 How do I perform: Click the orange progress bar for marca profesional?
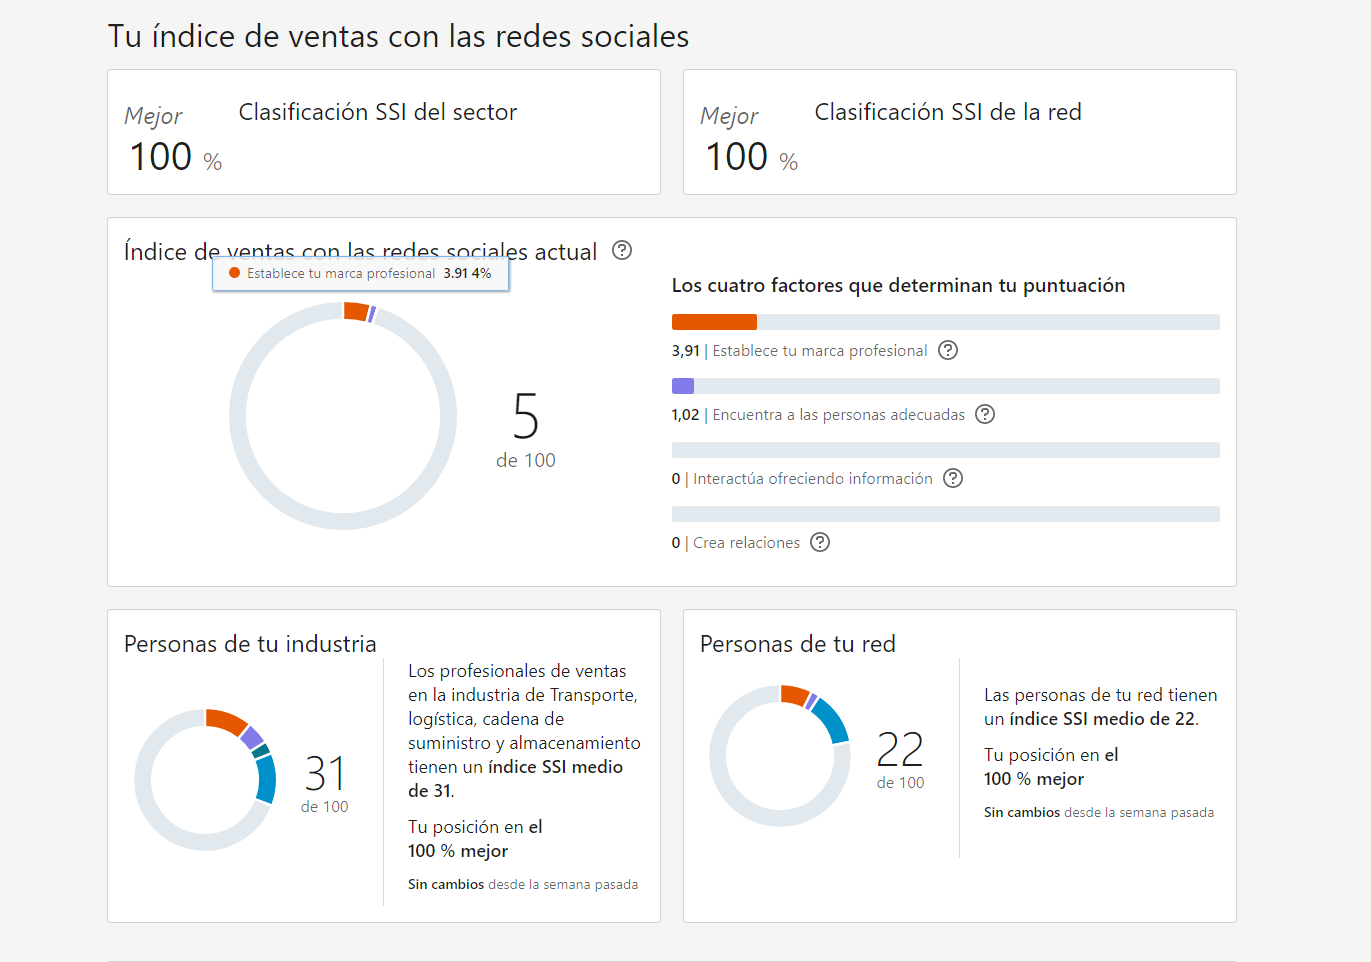[x=714, y=322]
